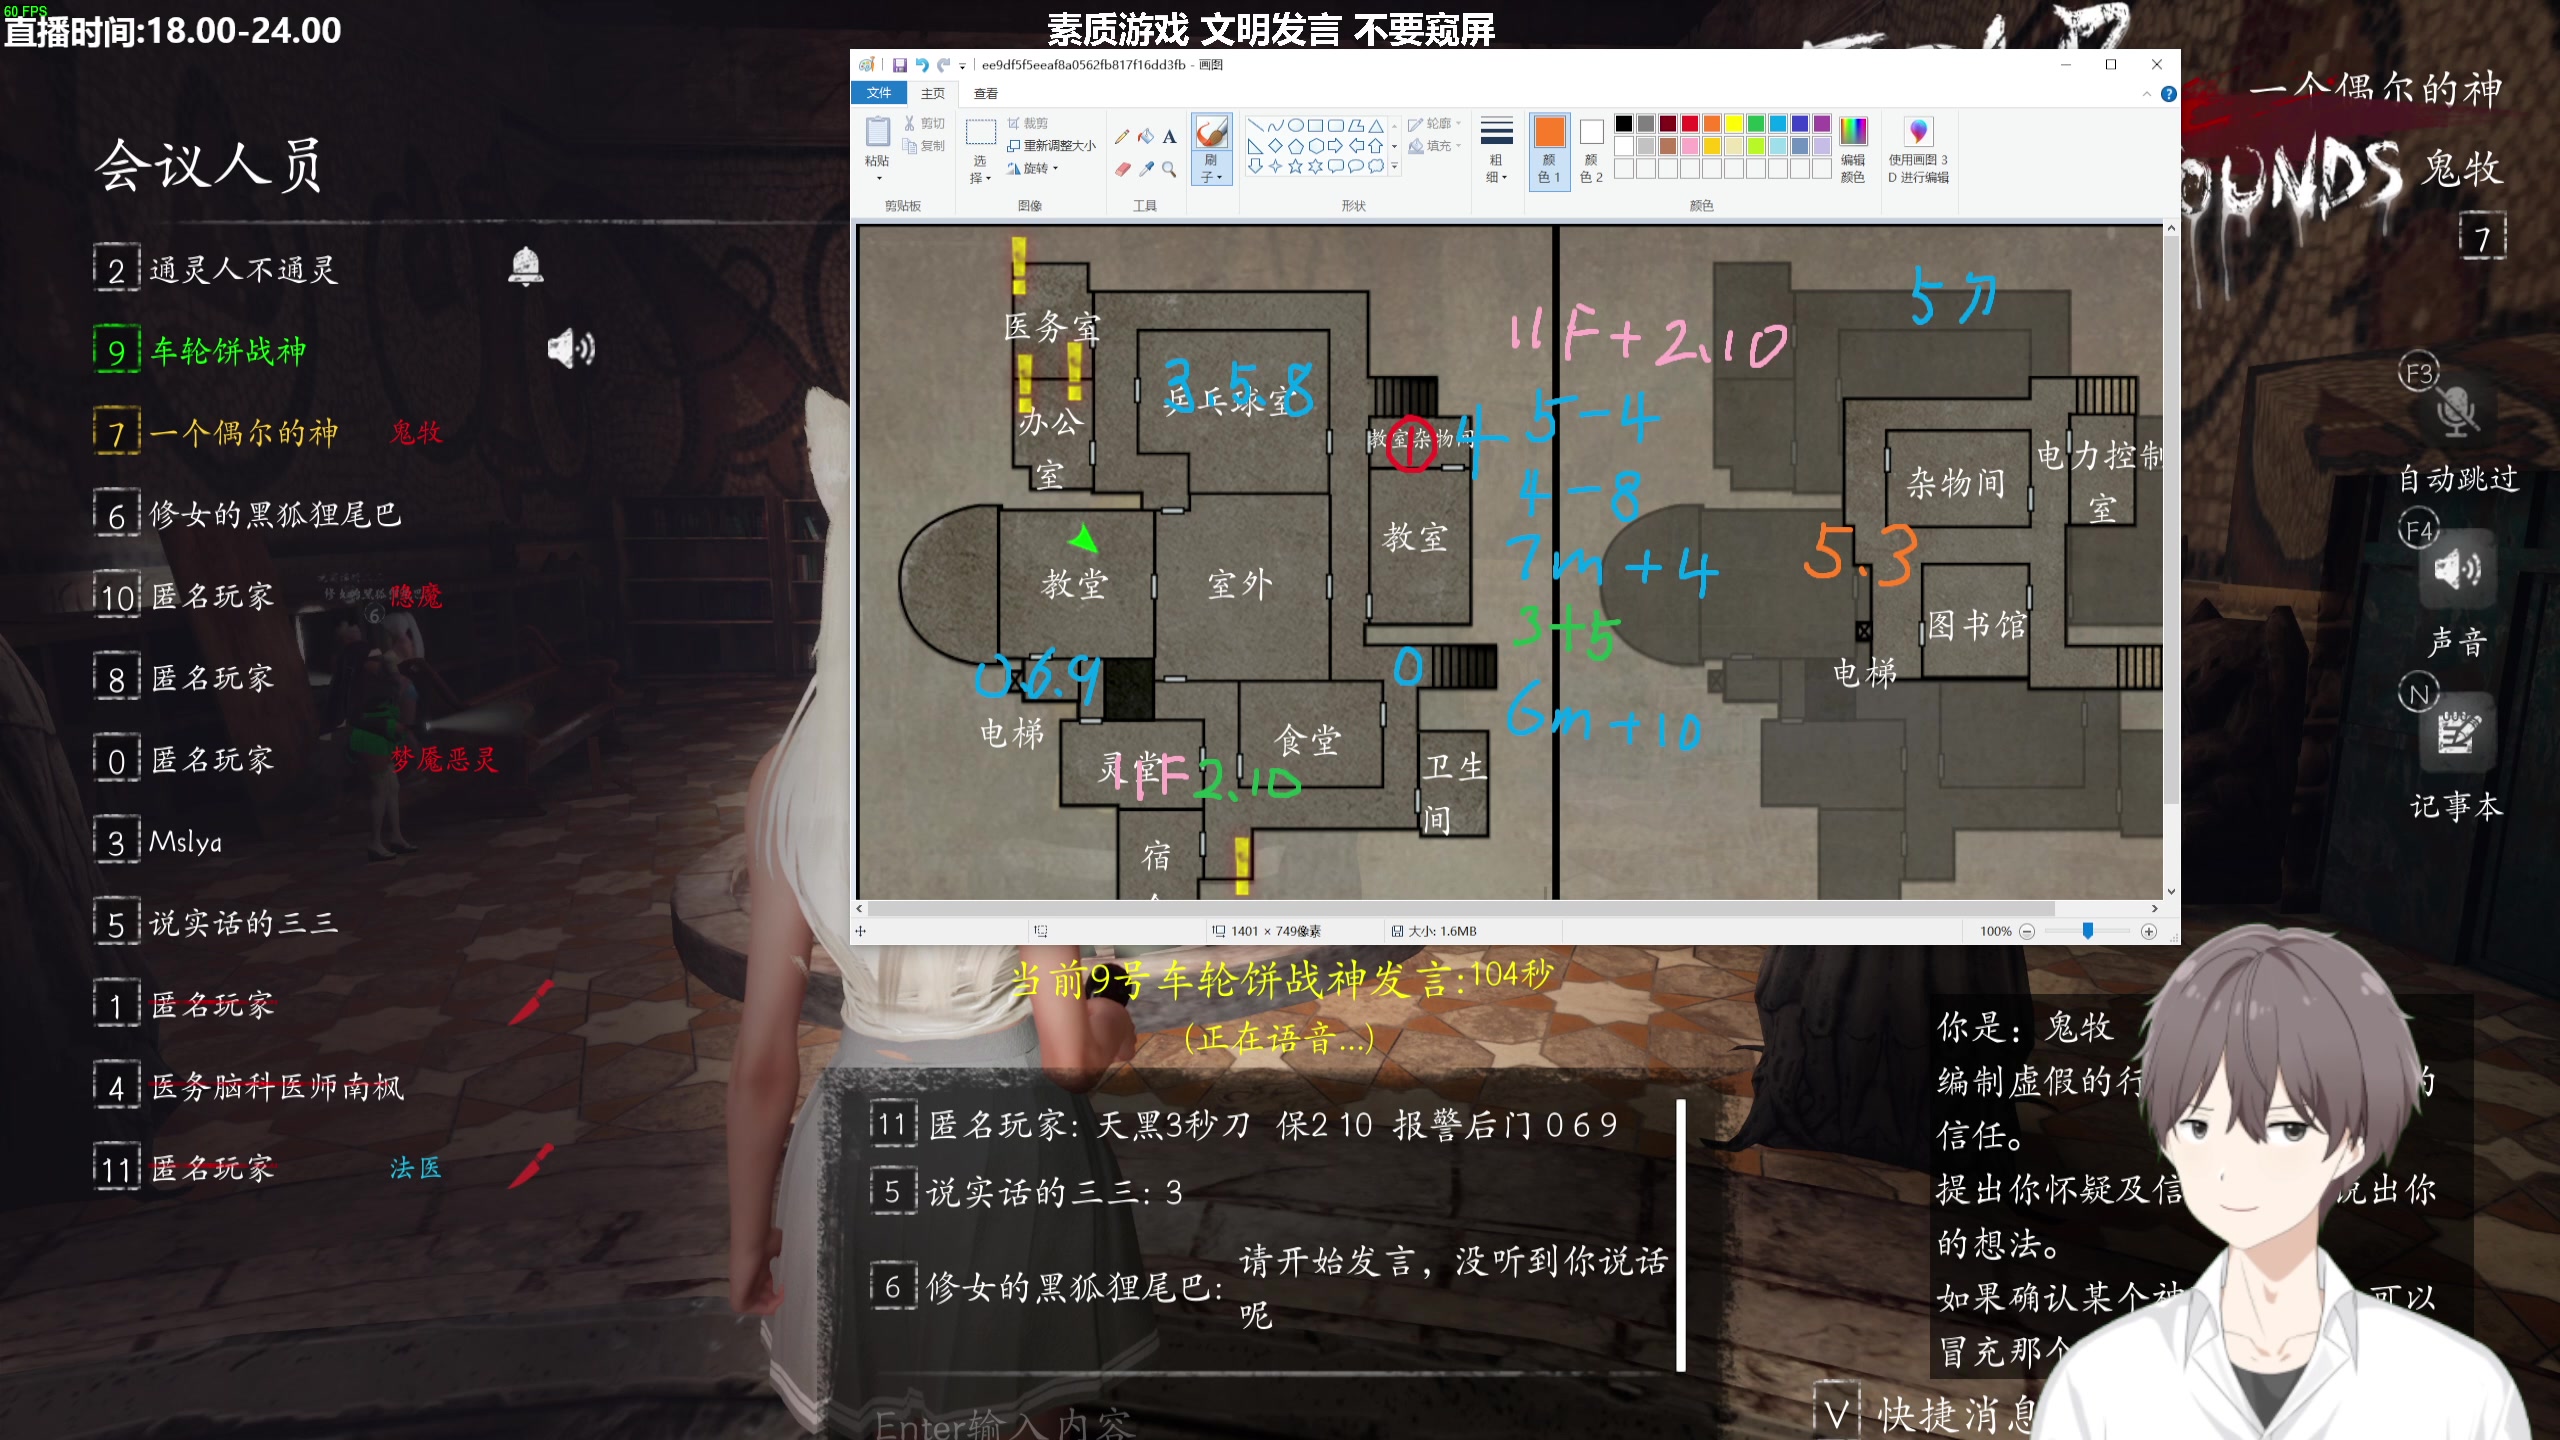Choose the black color swatch

tap(1623, 124)
